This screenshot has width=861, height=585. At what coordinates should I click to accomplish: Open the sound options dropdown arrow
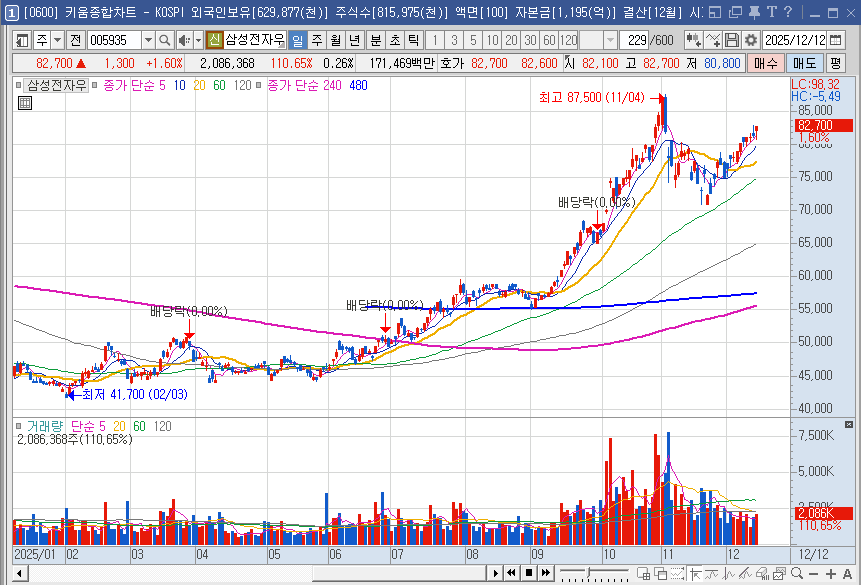point(198,40)
